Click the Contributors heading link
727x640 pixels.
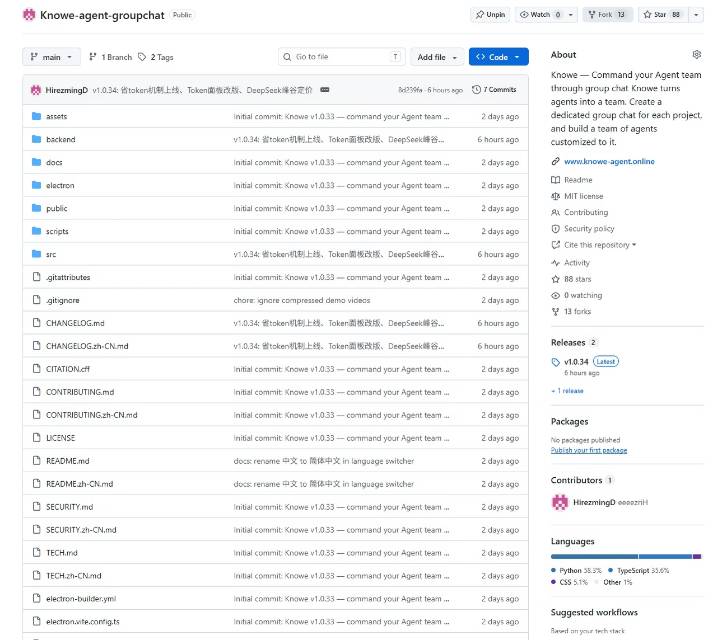[x=576, y=480]
